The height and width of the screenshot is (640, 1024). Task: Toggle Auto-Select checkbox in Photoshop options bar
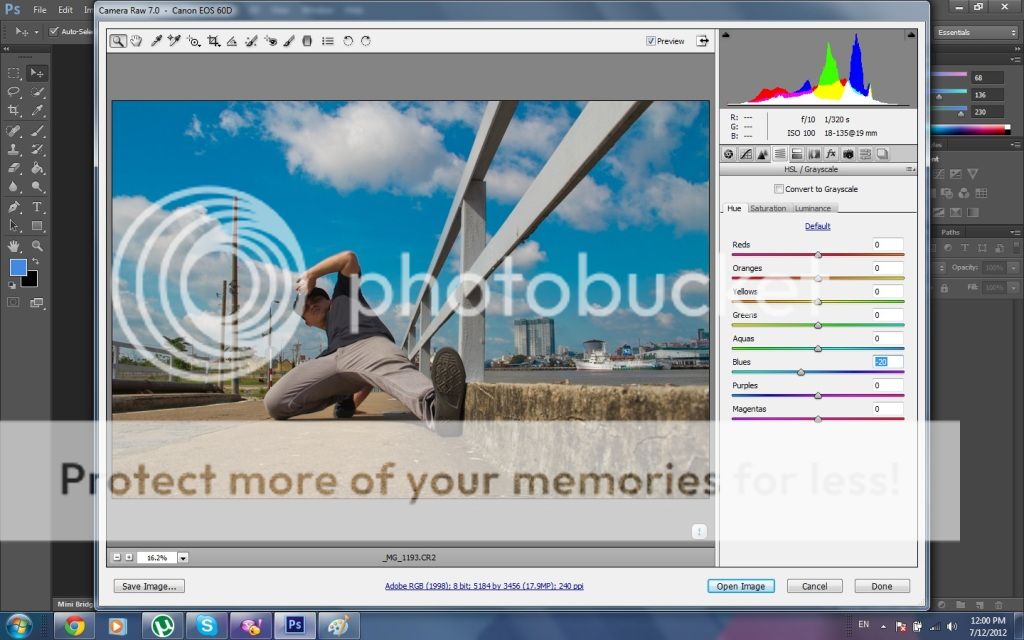click(54, 31)
